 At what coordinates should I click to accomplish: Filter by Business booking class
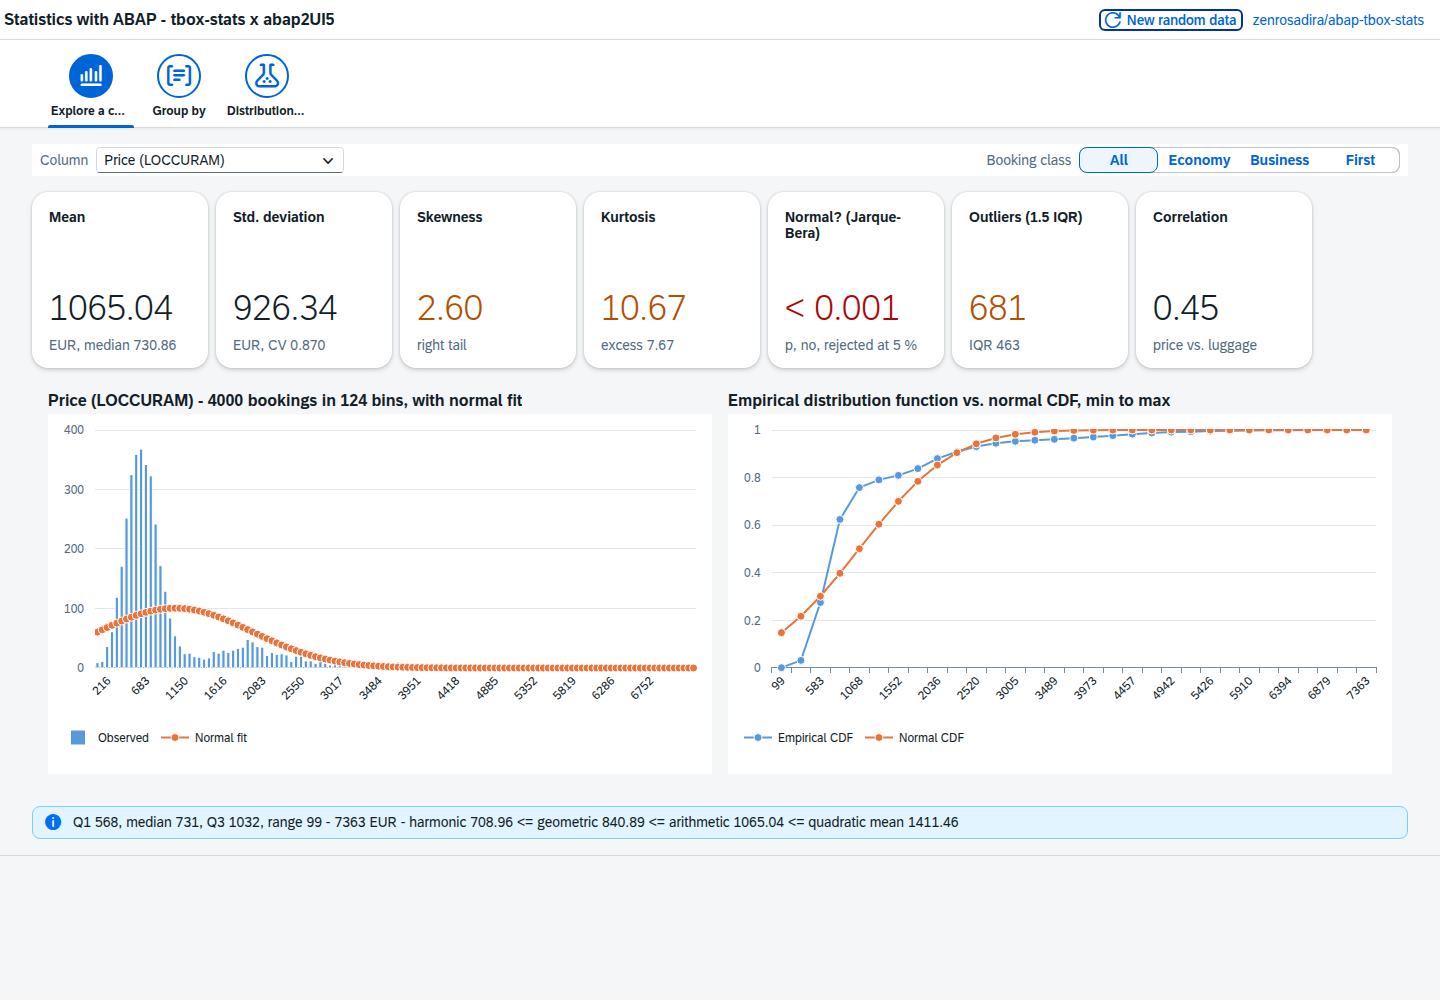click(1279, 160)
